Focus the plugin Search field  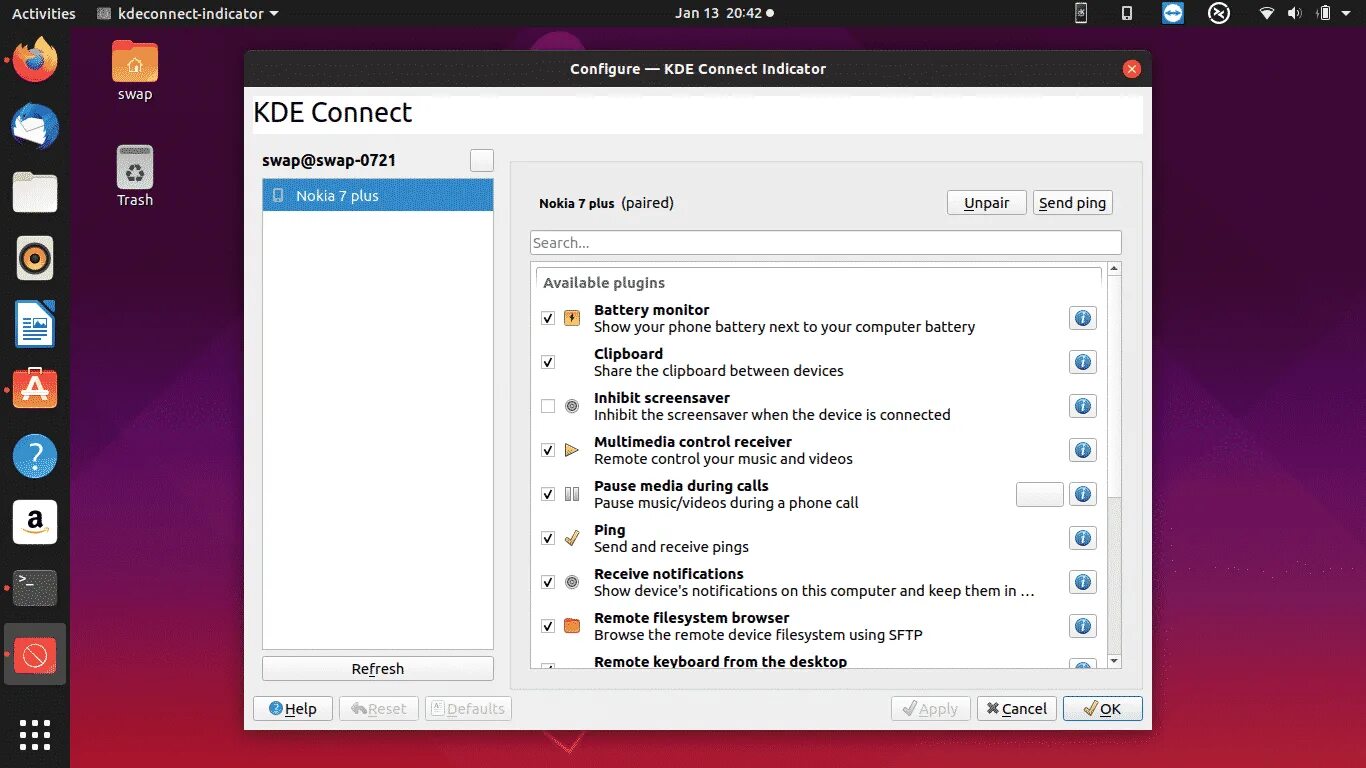pos(826,242)
